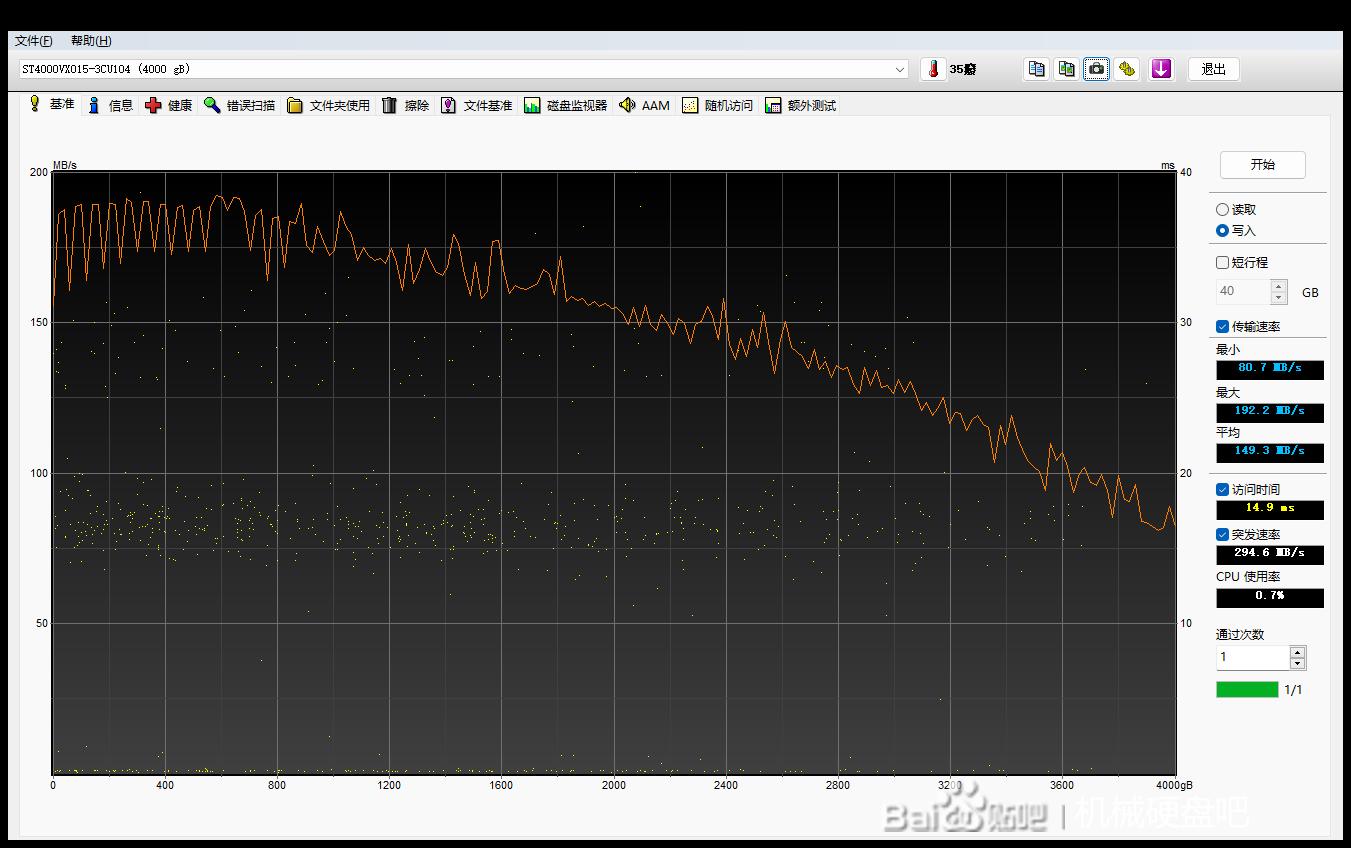
Task: Go to the 错误扫描 error scan tab
Action: click(240, 105)
